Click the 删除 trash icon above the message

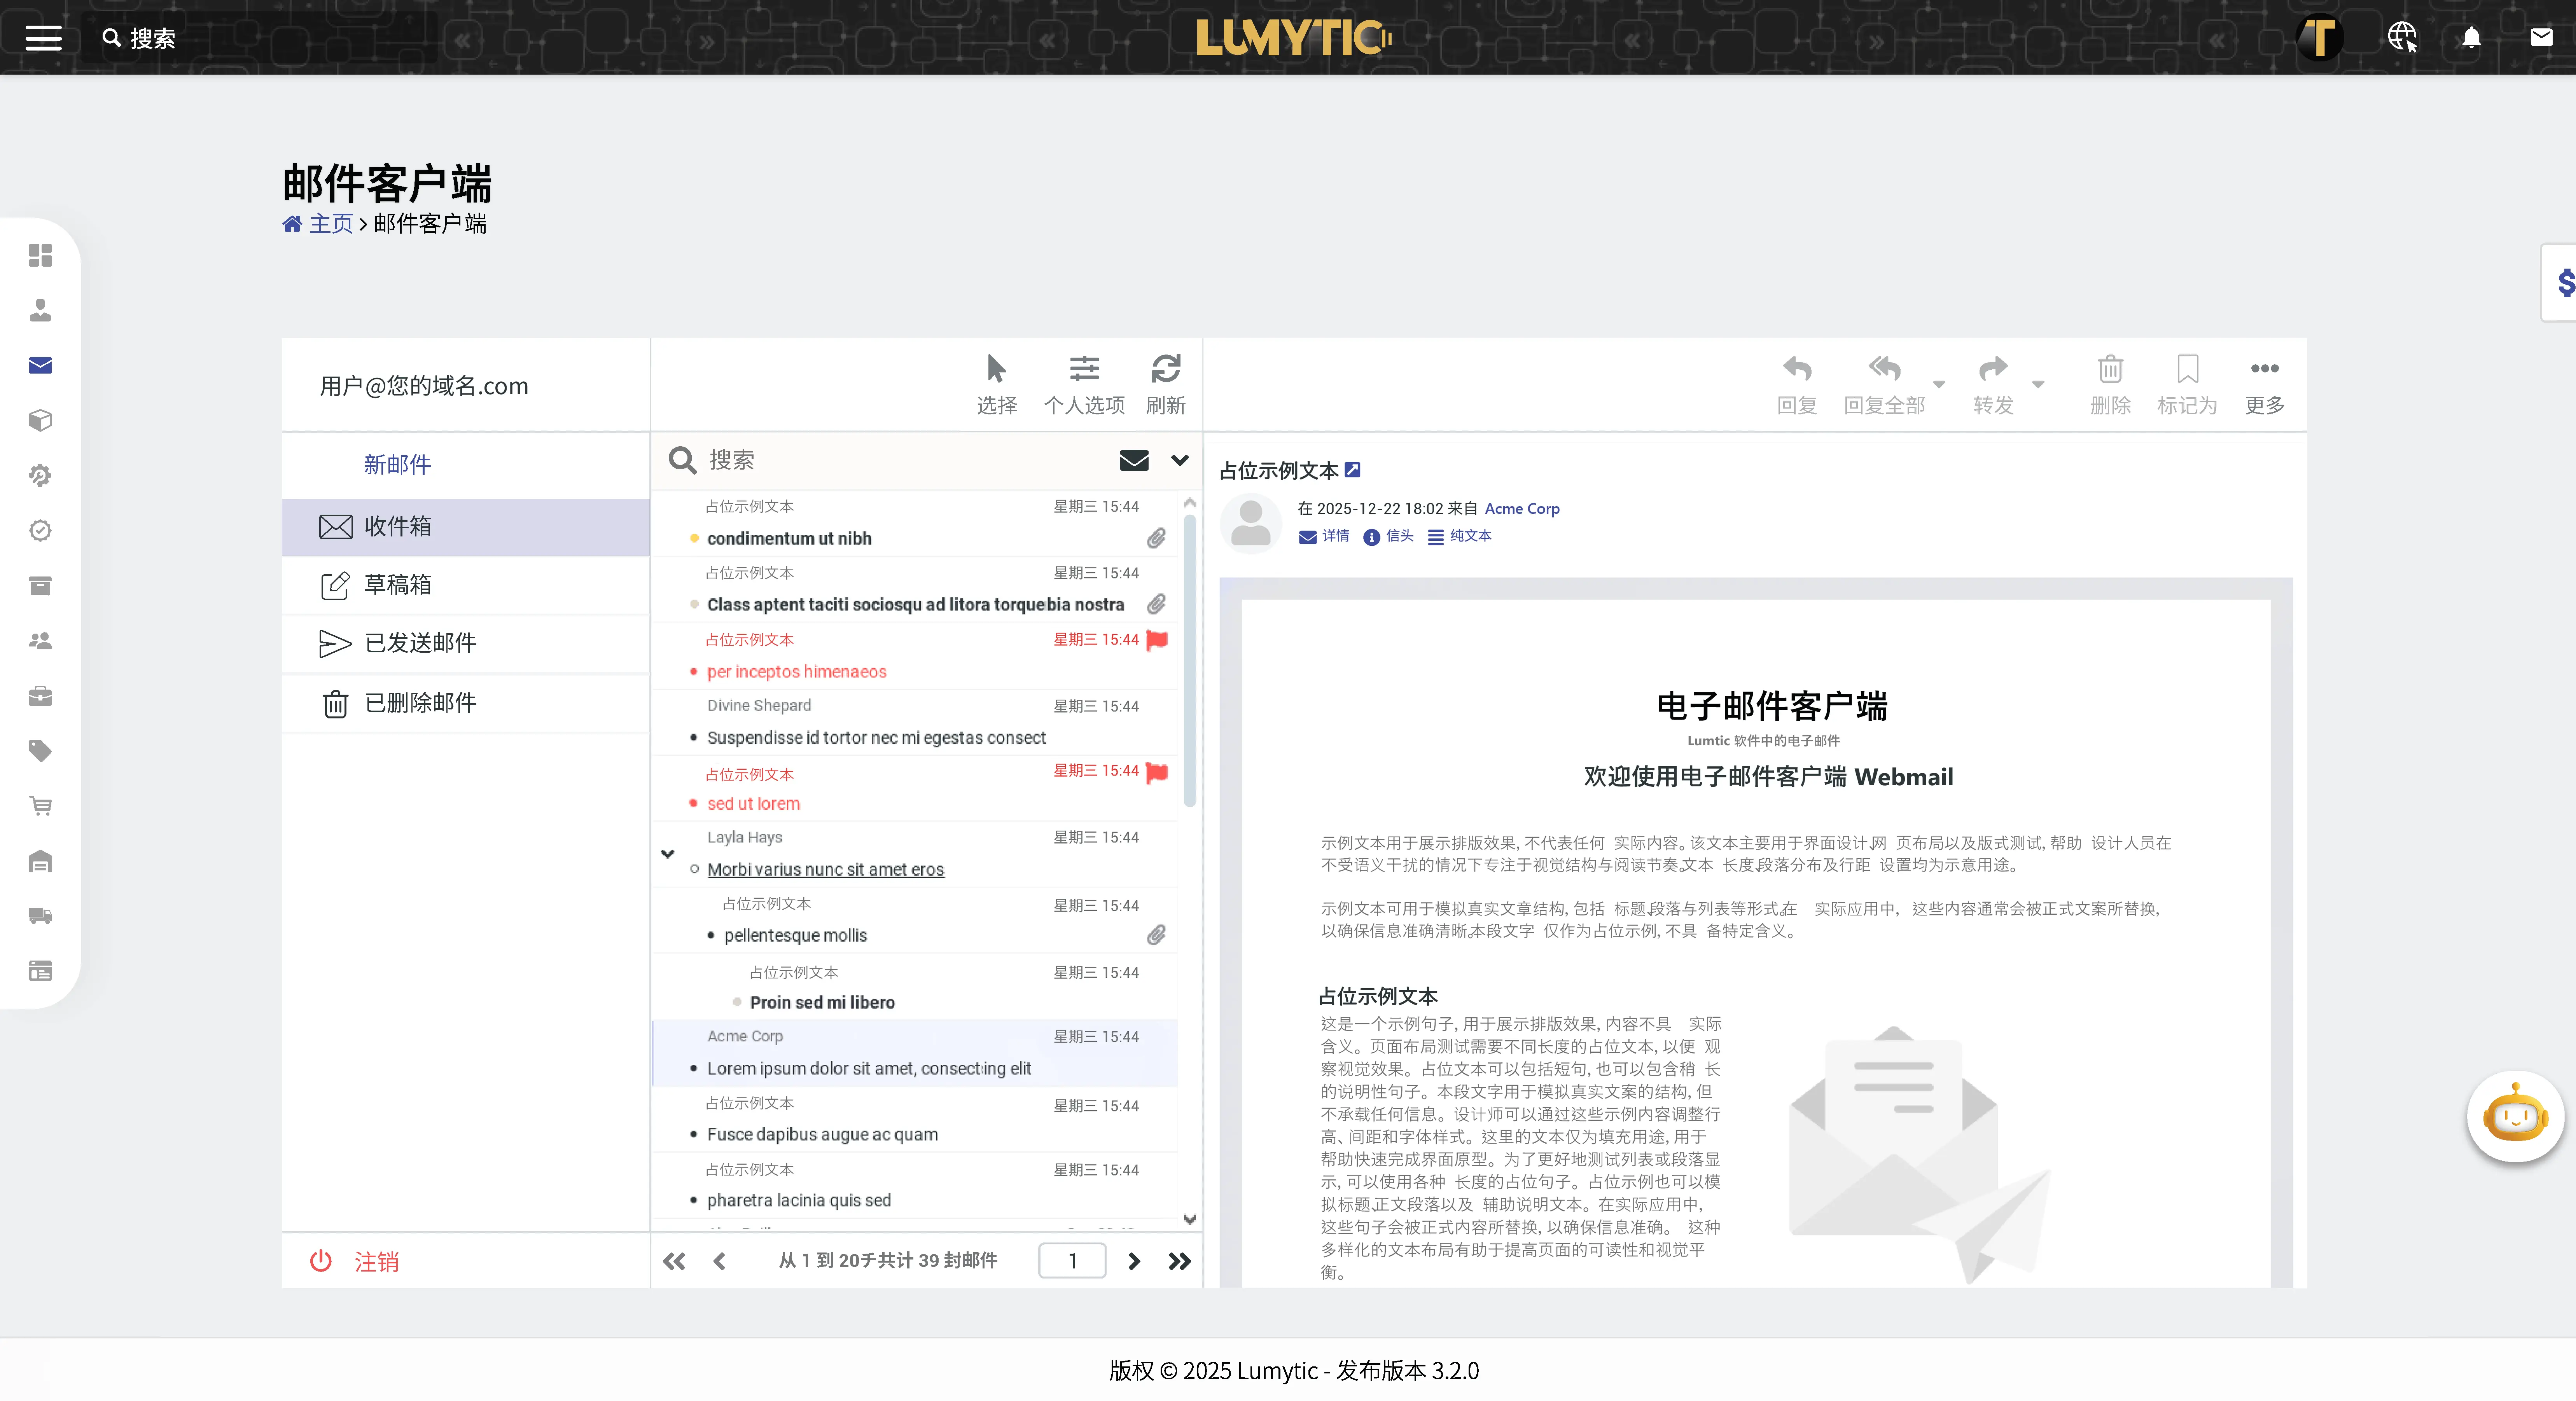(x=2110, y=369)
